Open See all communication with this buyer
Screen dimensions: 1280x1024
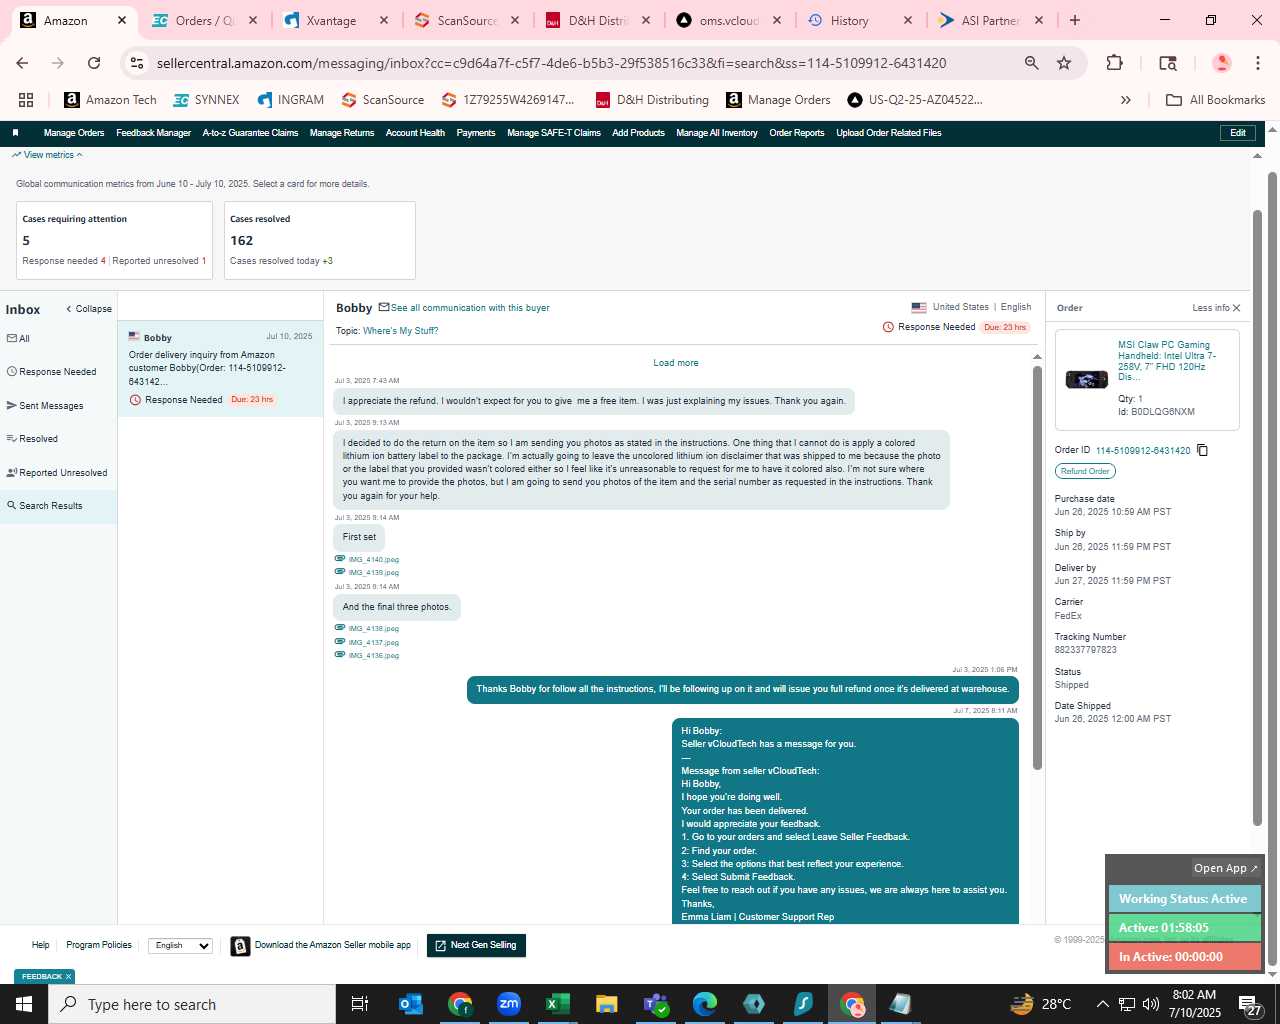470,308
